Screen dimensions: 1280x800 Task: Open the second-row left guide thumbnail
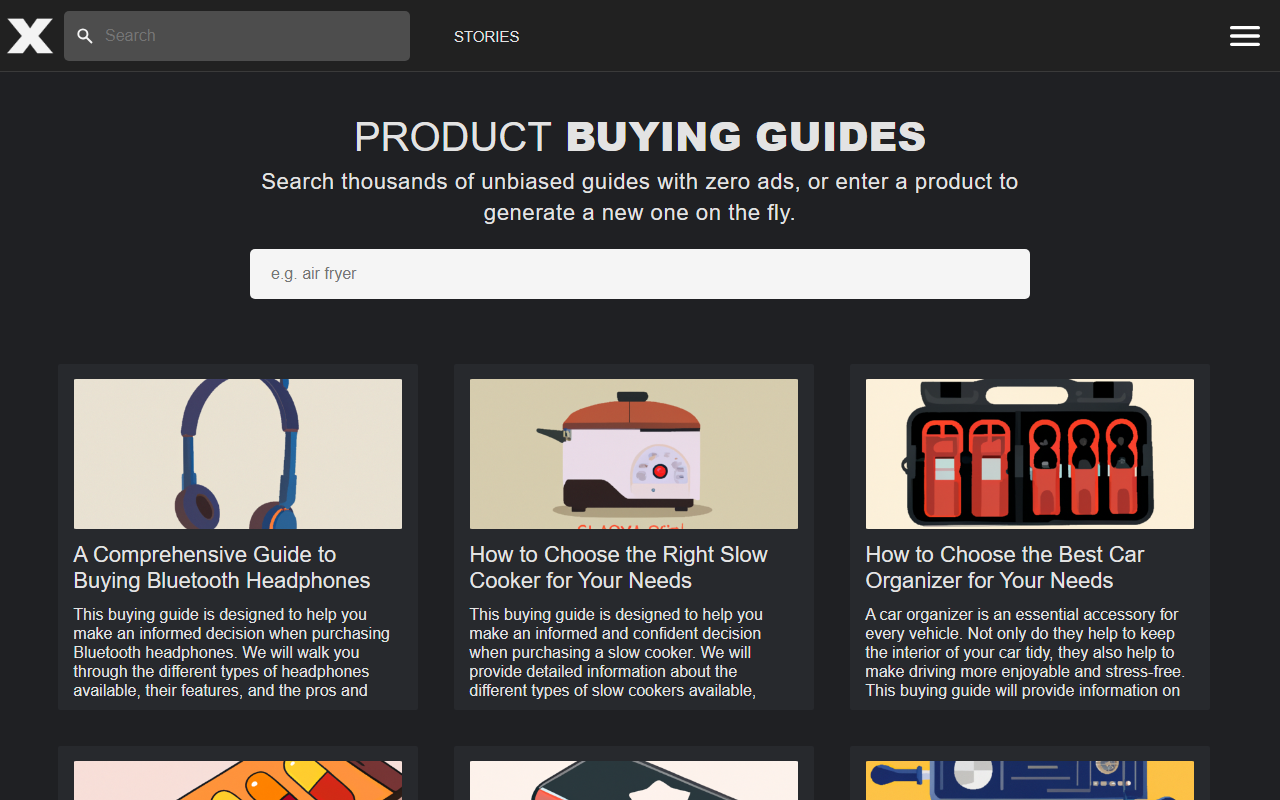[x=238, y=781]
